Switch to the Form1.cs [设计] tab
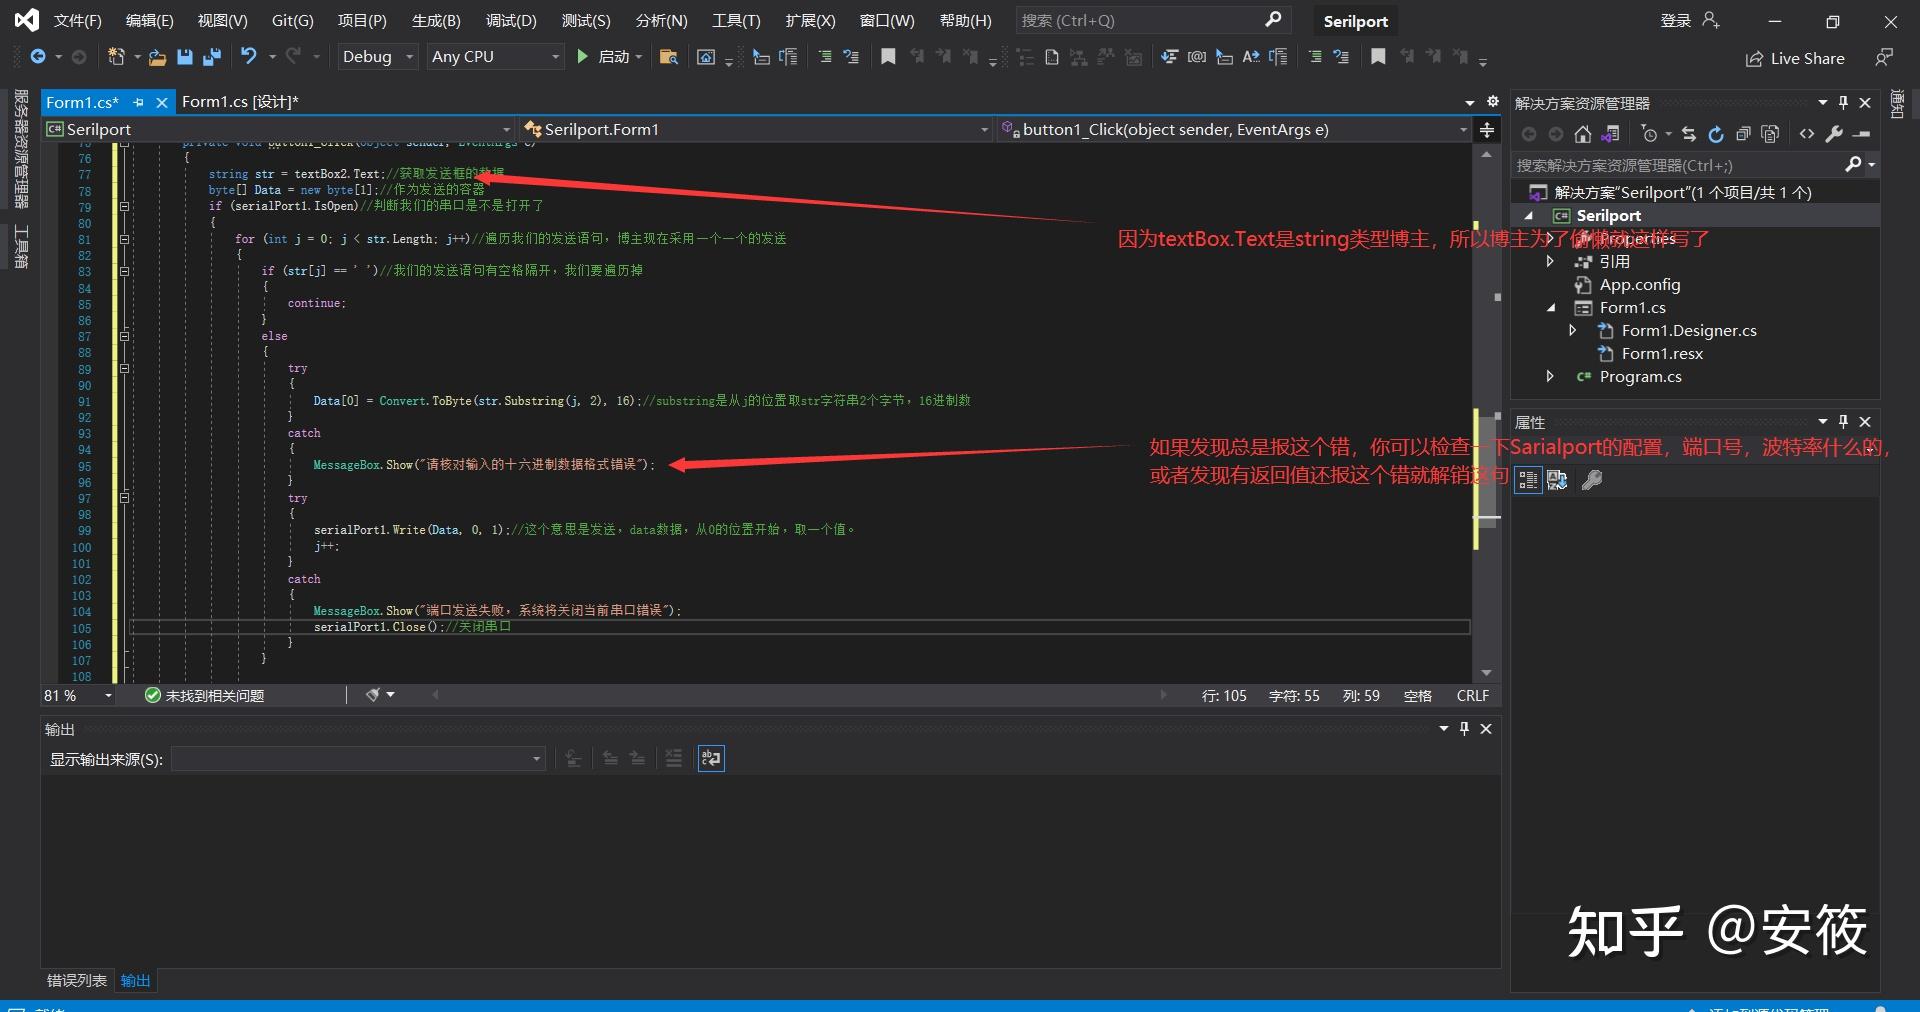This screenshot has width=1920, height=1012. [240, 101]
